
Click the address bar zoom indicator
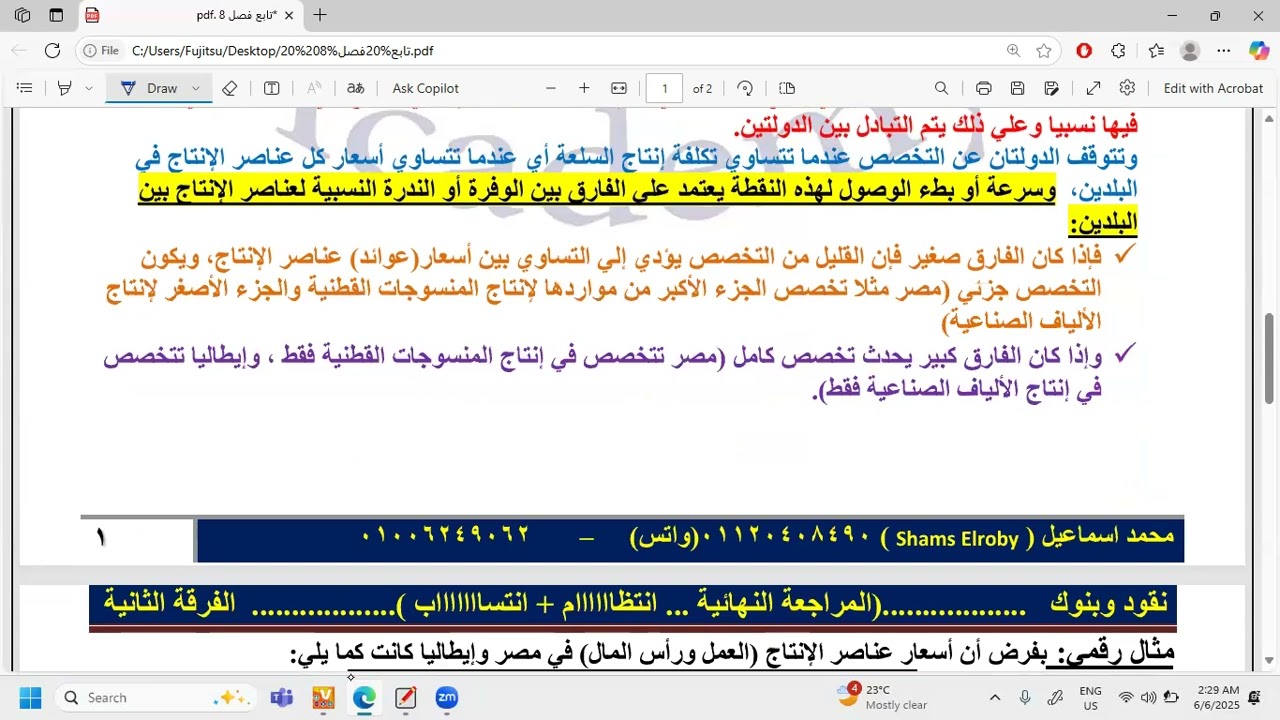(x=1014, y=50)
